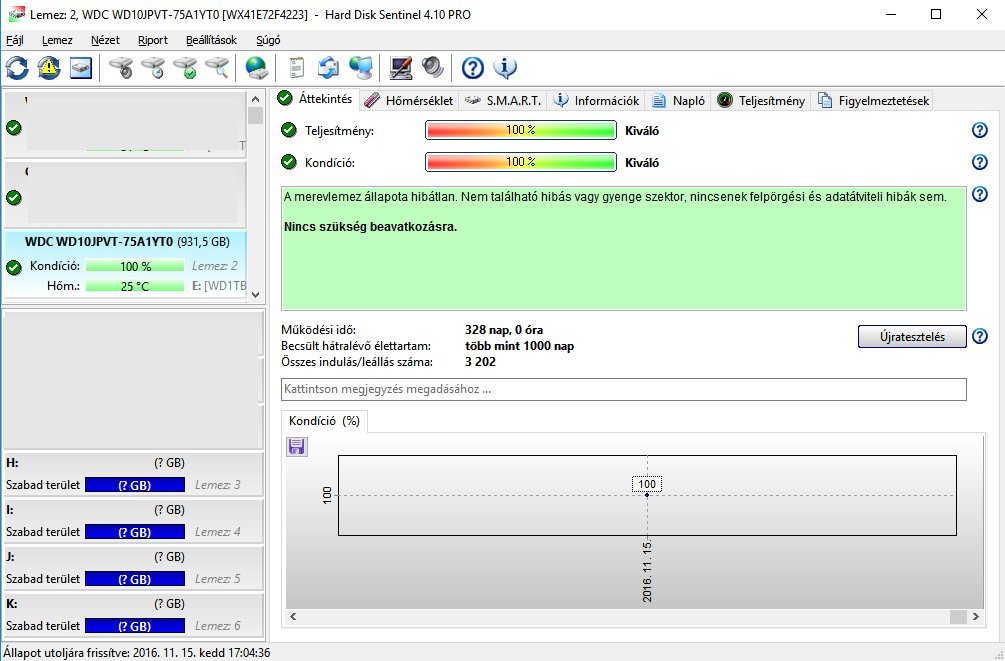Click the monitor with screwdriver configuration icon

click(x=401, y=67)
